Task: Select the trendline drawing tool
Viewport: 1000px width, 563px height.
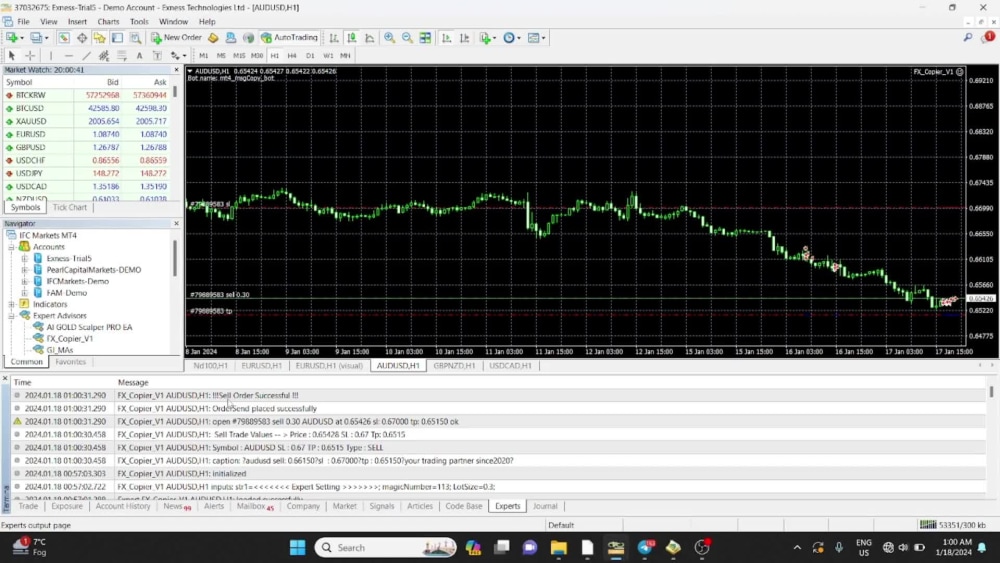Action: [86, 55]
